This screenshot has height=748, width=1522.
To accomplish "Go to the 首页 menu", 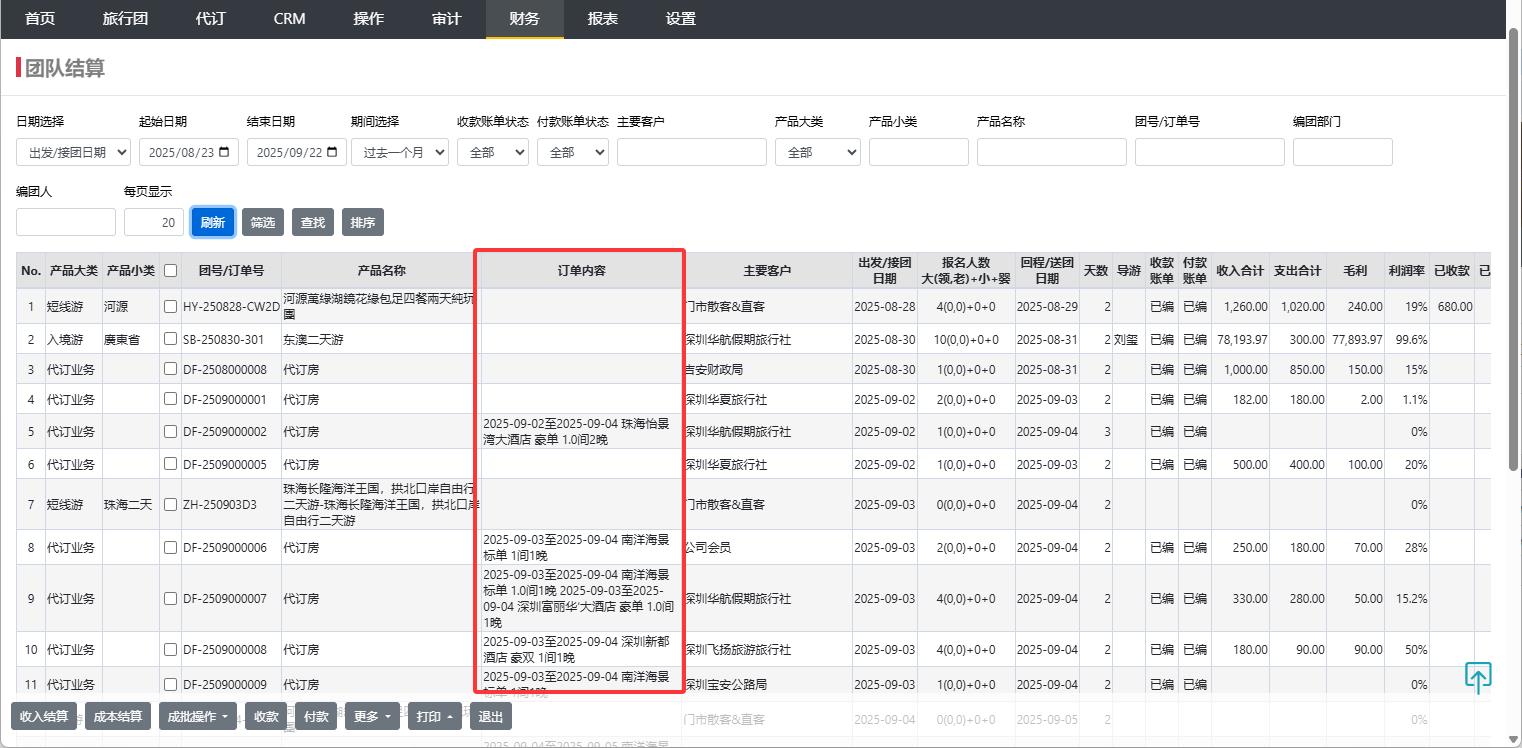I will pyautogui.click(x=39, y=19).
